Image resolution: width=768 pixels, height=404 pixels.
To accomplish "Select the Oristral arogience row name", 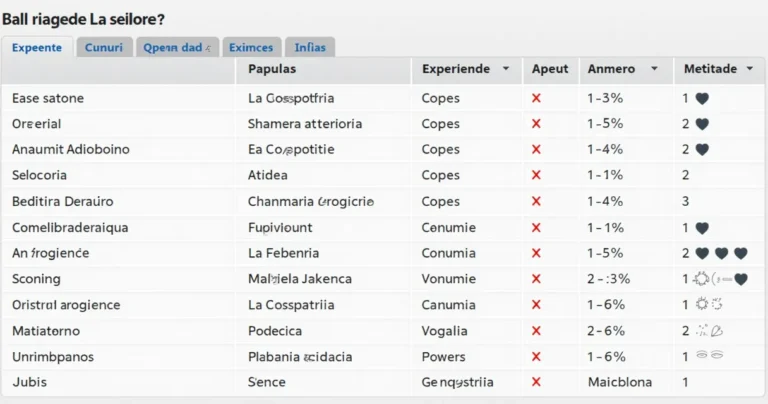I will (x=66, y=305).
